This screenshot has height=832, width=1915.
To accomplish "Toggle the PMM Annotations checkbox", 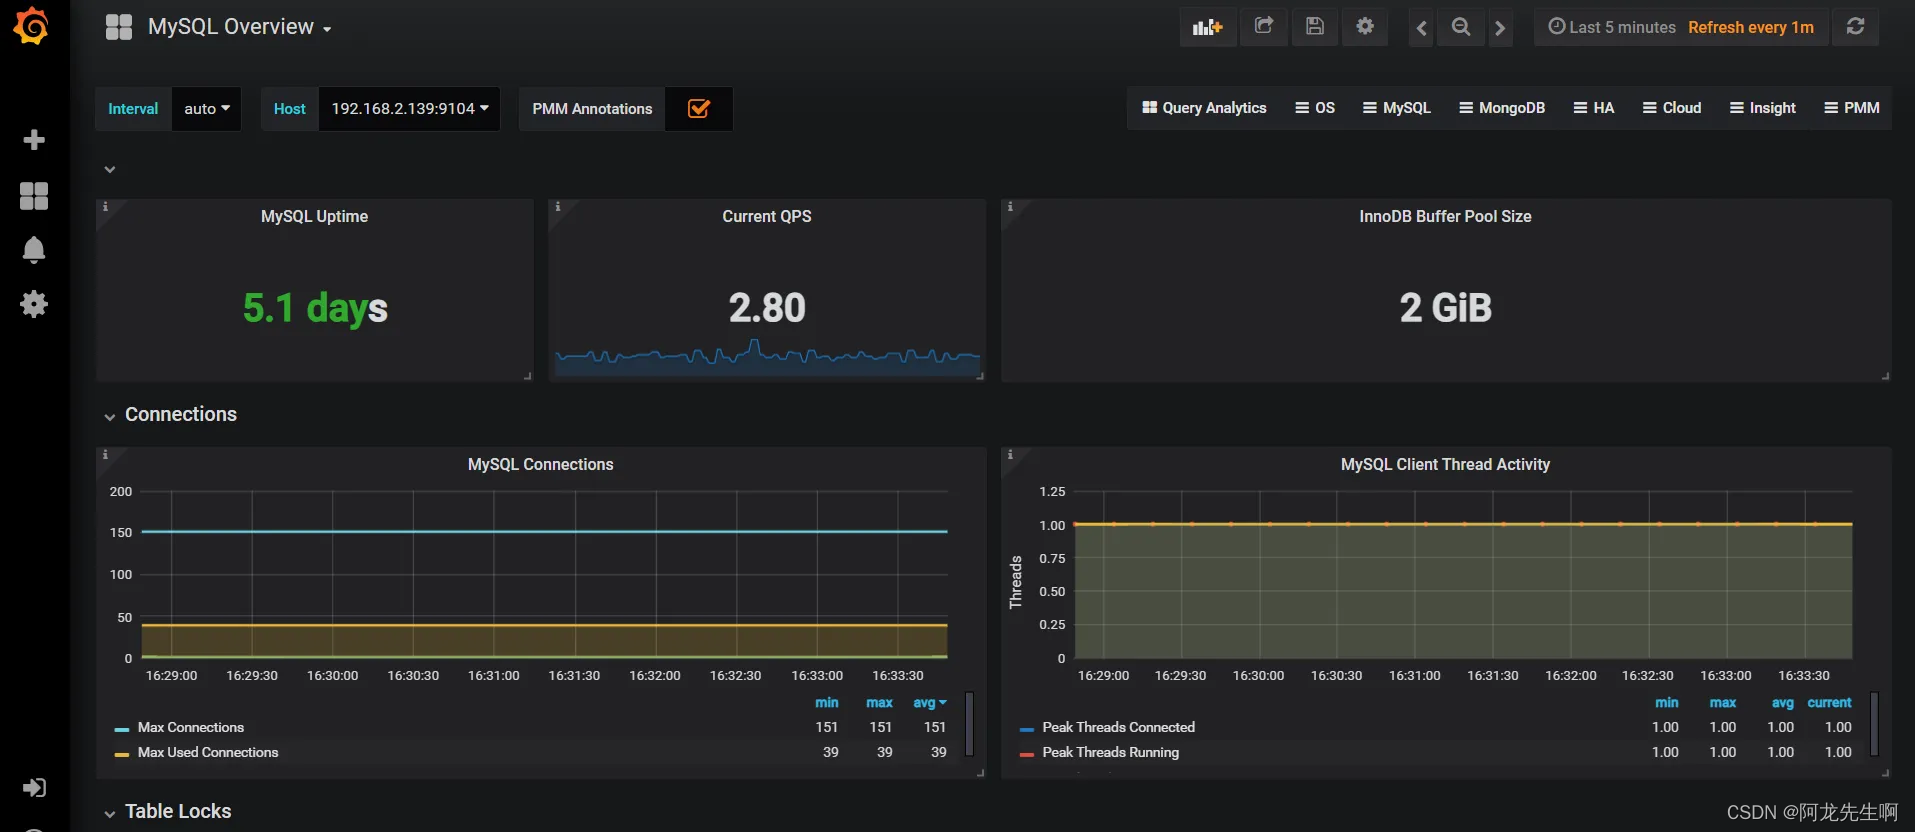I will (699, 108).
